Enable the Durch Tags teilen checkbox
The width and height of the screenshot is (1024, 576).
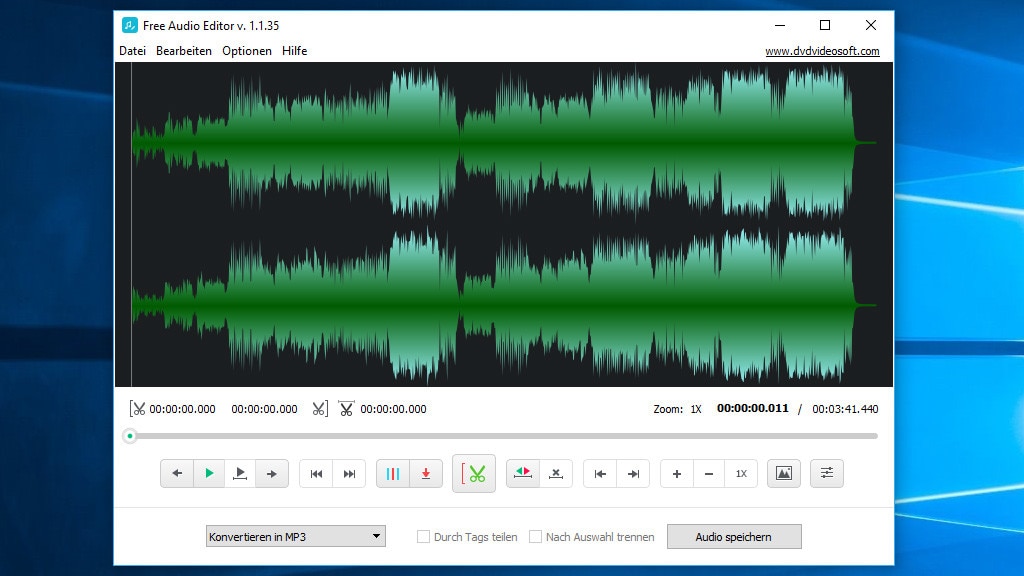[x=424, y=536]
